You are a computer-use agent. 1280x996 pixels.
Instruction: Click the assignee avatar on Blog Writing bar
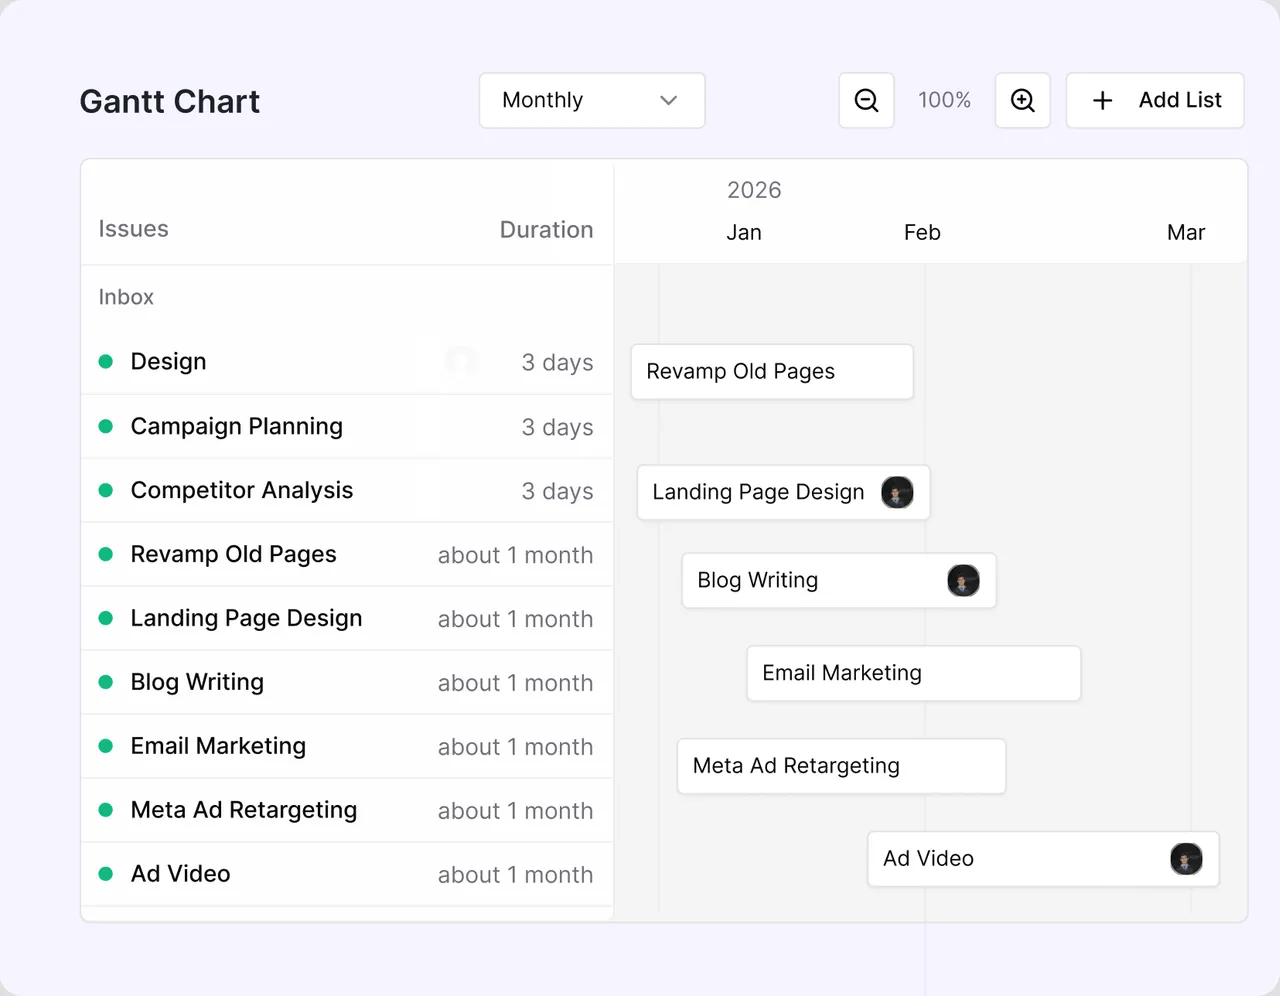(963, 580)
